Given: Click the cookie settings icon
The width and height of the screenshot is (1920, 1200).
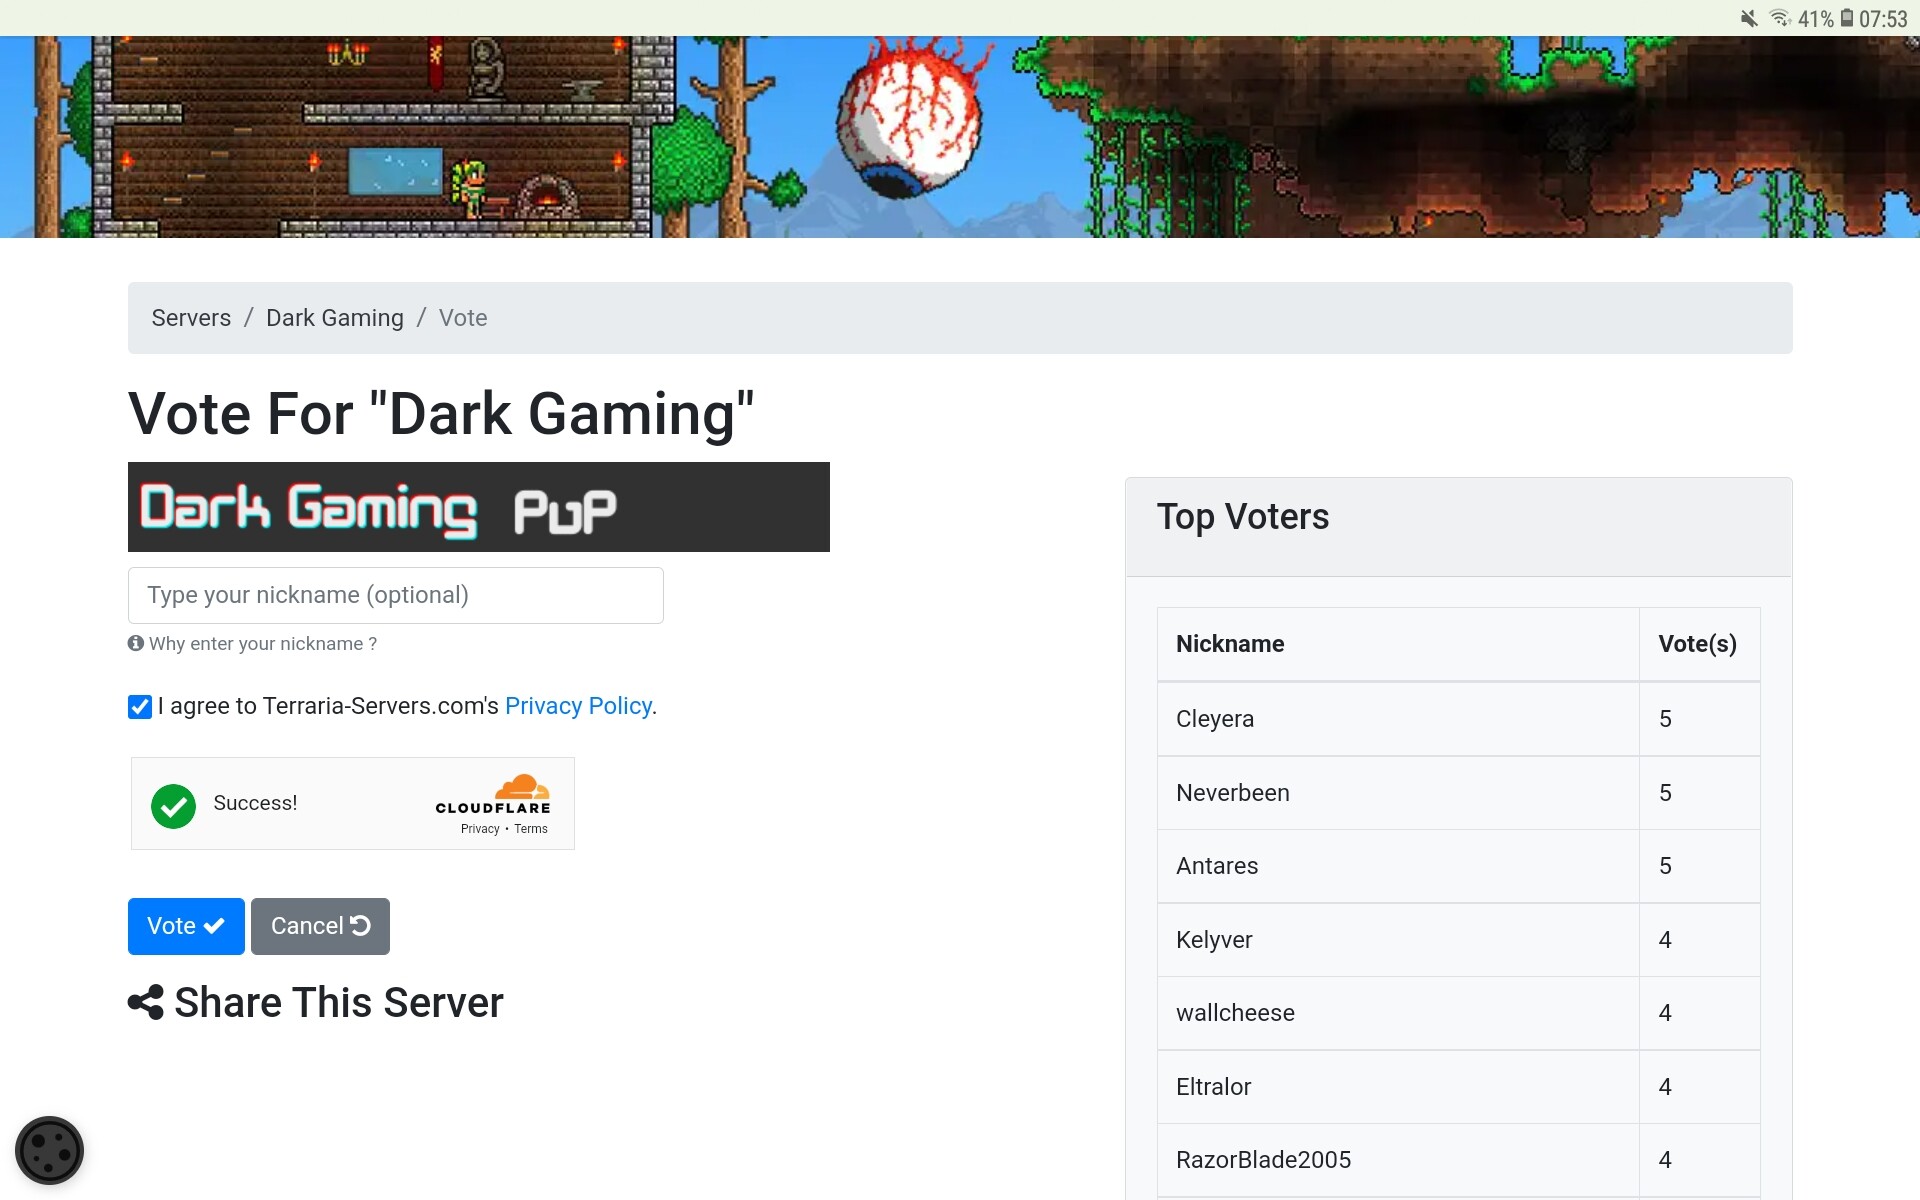Looking at the screenshot, I should [x=49, y=1150].
